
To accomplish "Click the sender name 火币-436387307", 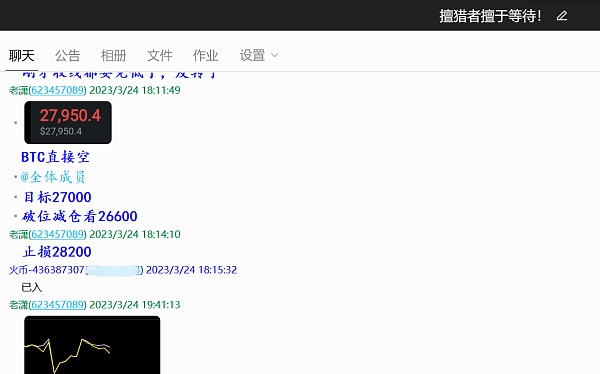I will click(46, 270).
